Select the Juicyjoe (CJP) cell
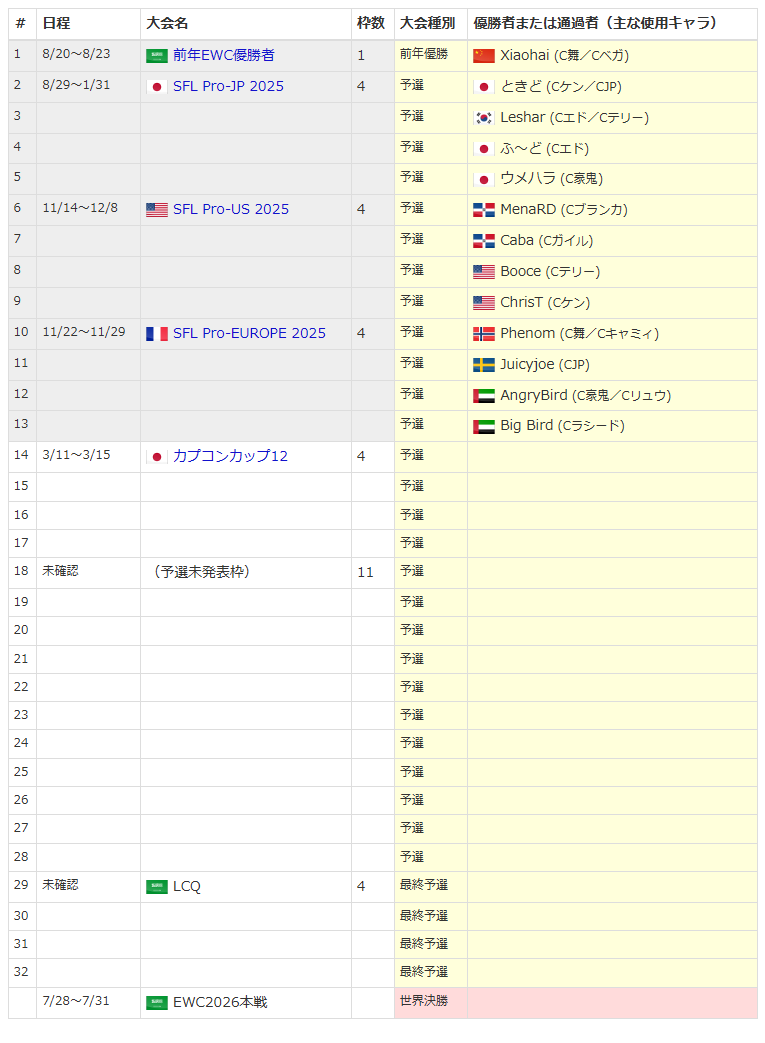Image resolution: width=765 pixels, height=1043 pixels. (612, 365)
